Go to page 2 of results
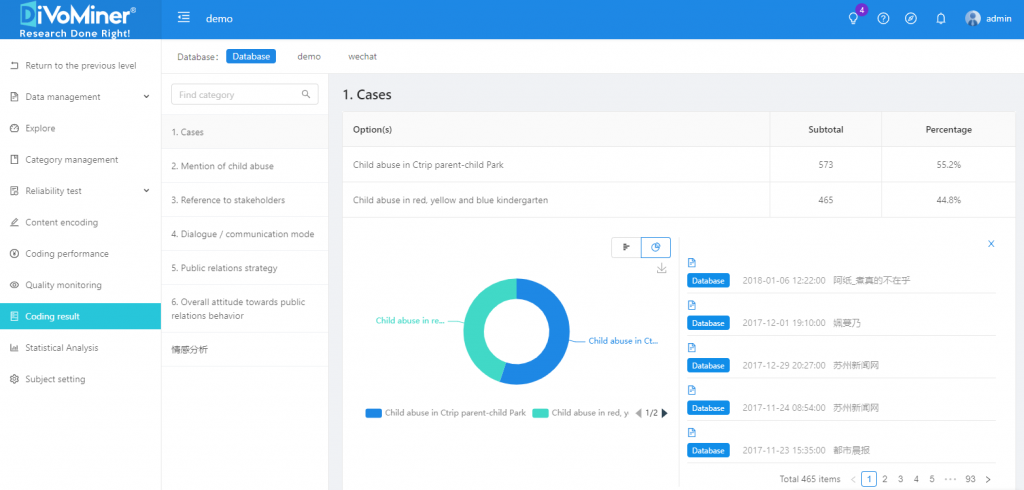The height and width of the screenshot is (490, 1024). coord(884,479)
